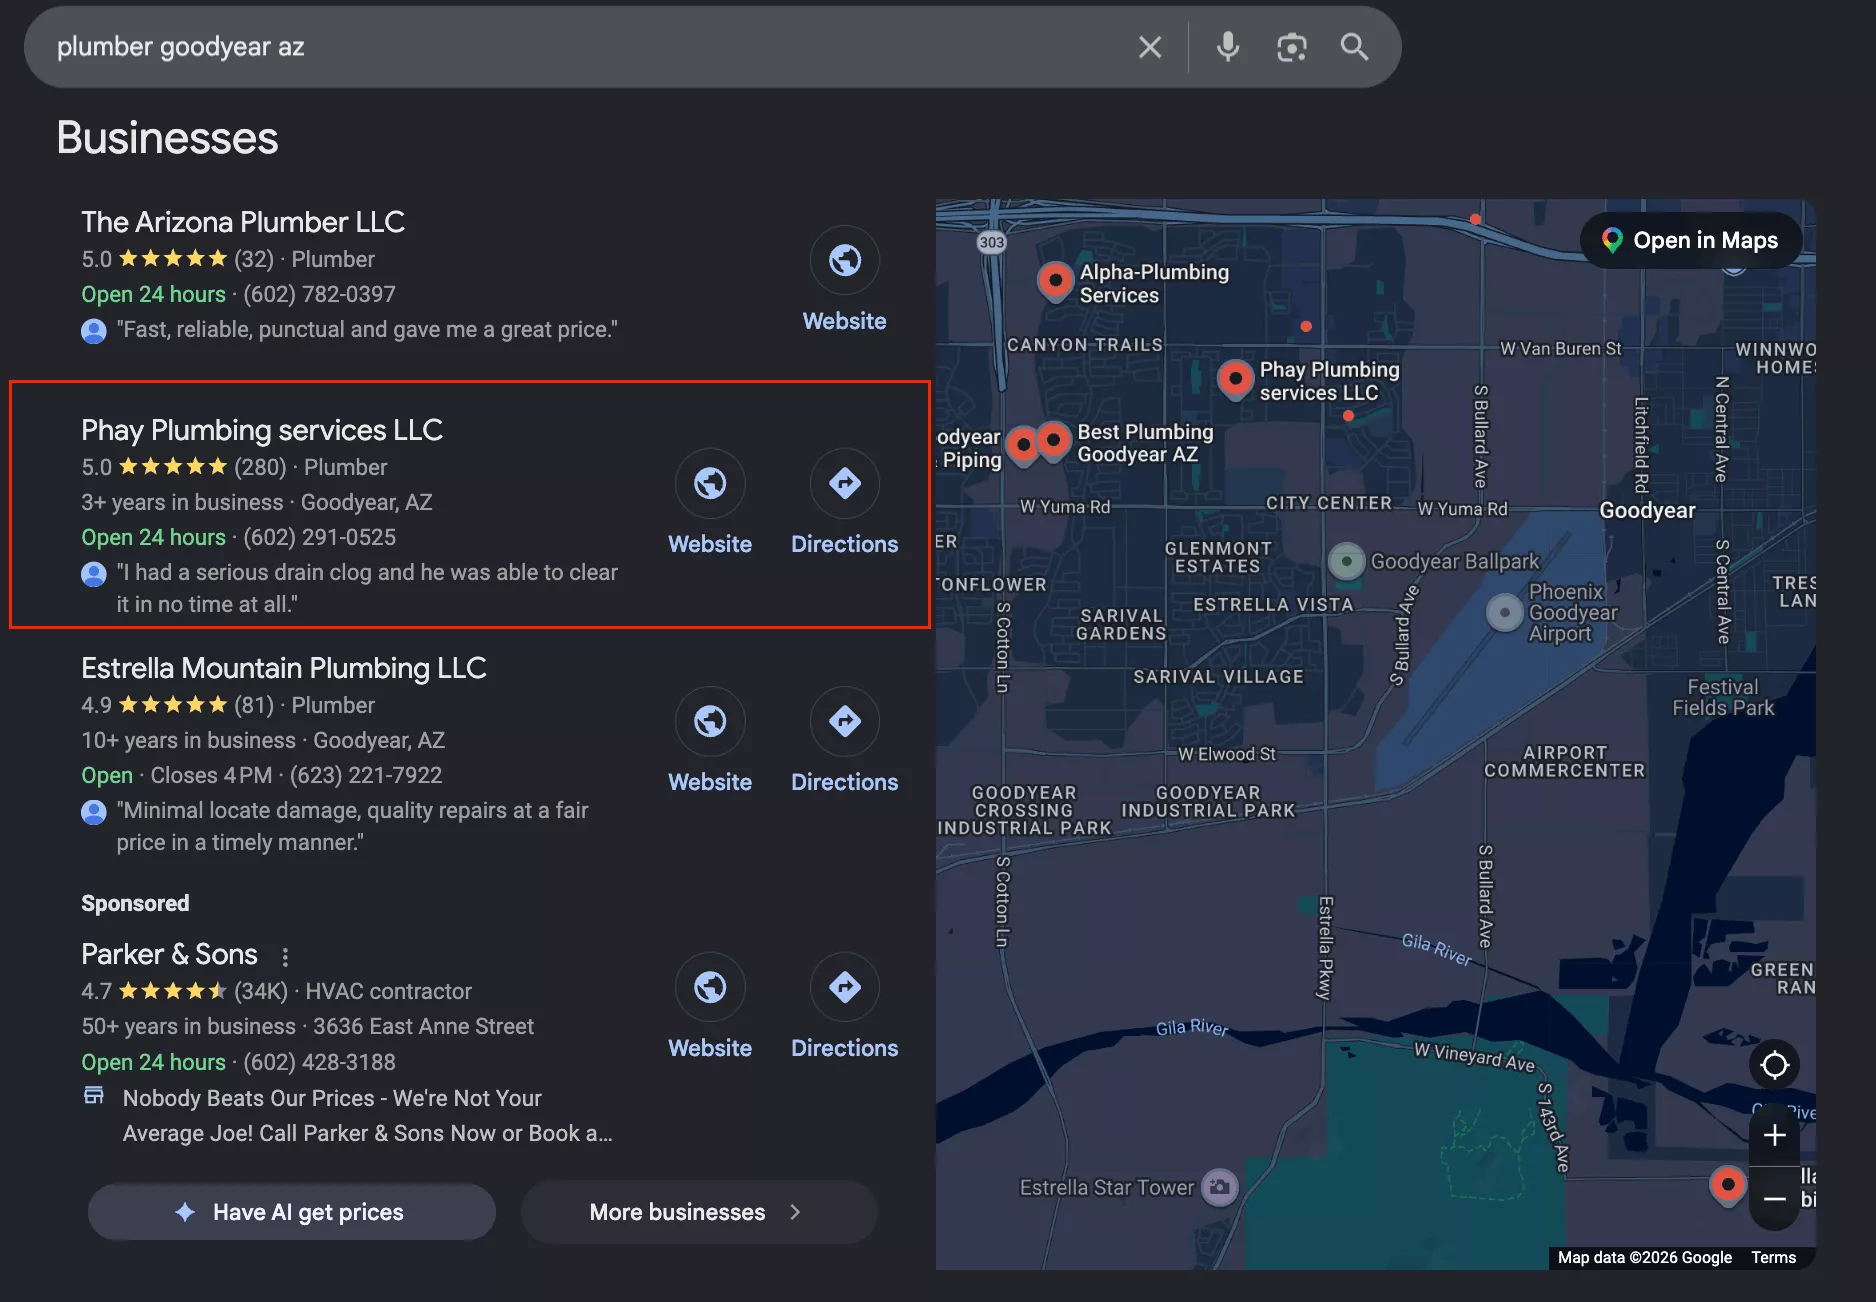The height and width of the screenshot is (1302, 1876).
Task: Click the storefront ad icon under Parker & Sons
Action: [94, 1095]
